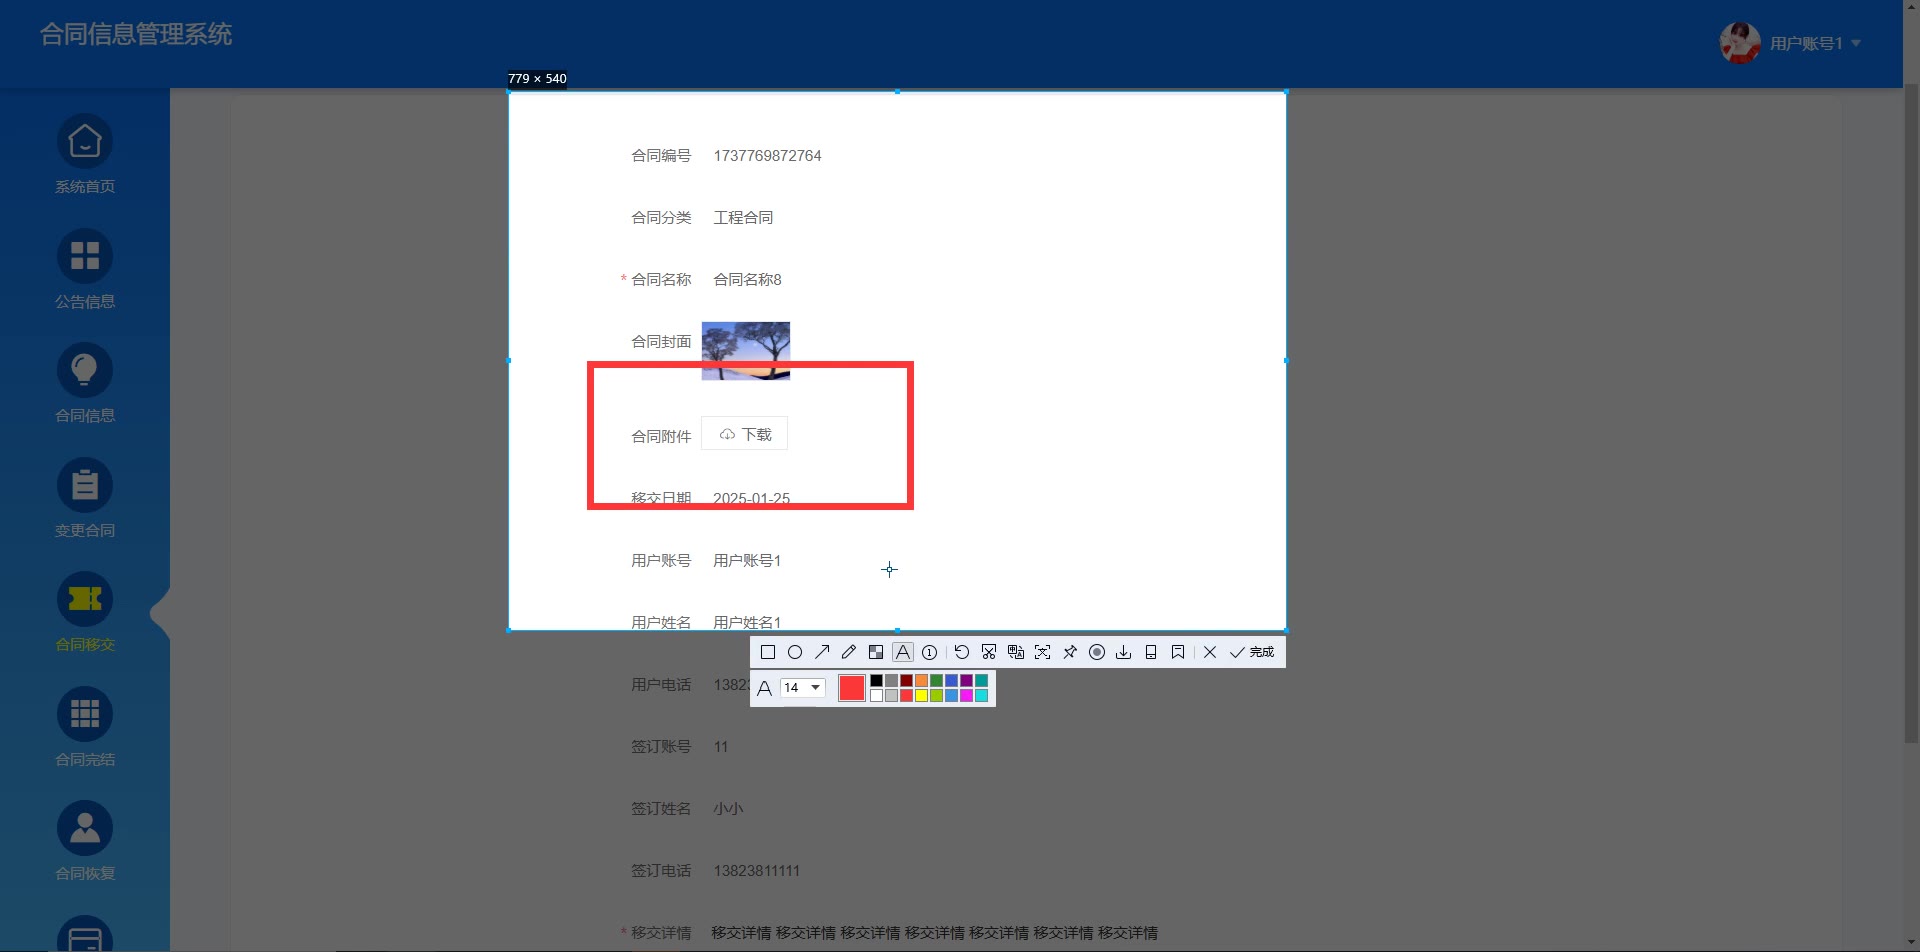1920x952 pixels.
Task: Click the signing name 小小
Action: pos(728,809)
